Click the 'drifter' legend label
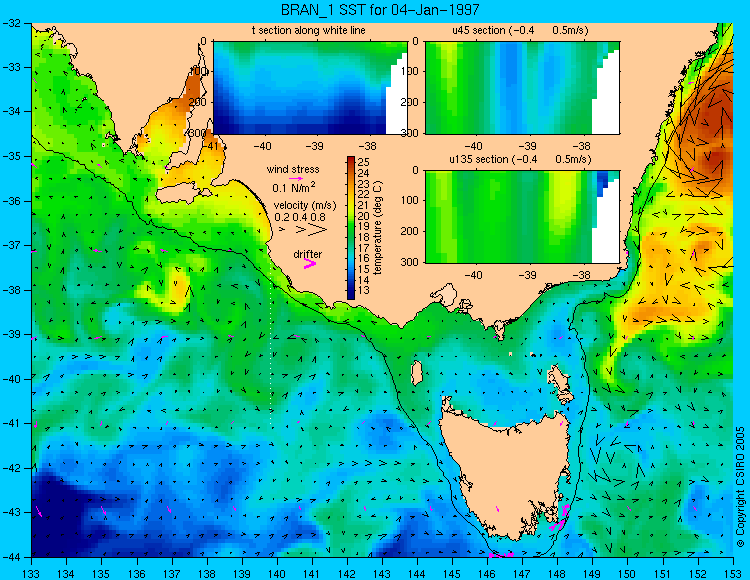Image resolution: width=750 pixels, height=580 pixels. (308, 254)
